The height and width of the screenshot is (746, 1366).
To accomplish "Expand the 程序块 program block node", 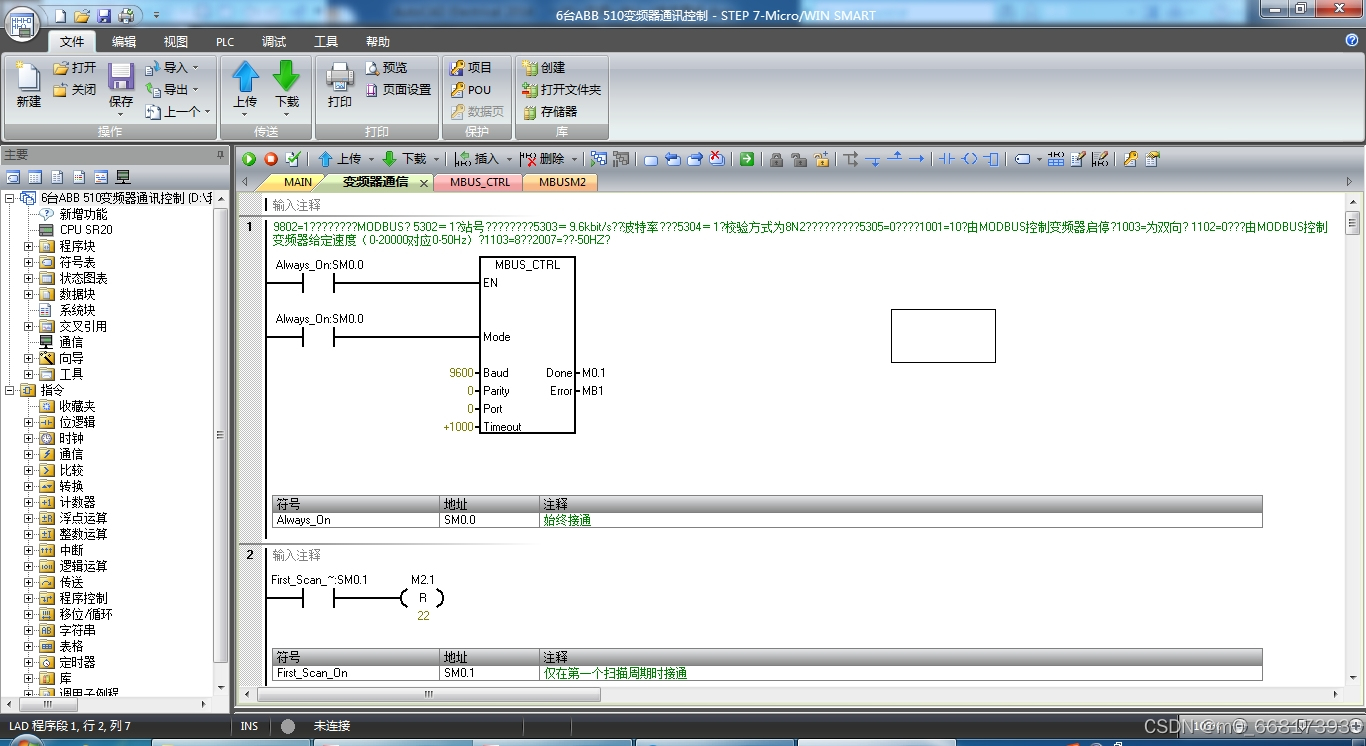I will click(29, 246).
